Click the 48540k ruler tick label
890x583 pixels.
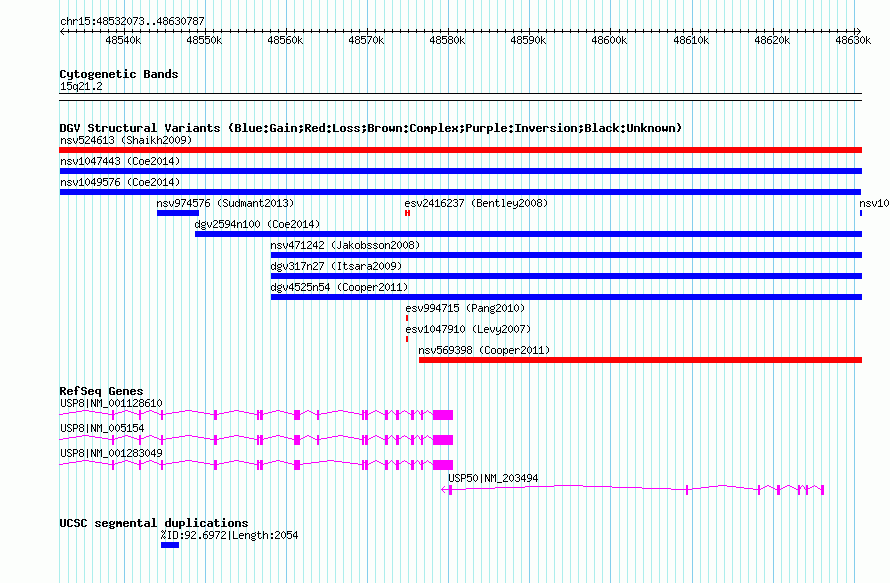[x=123, y=40]
